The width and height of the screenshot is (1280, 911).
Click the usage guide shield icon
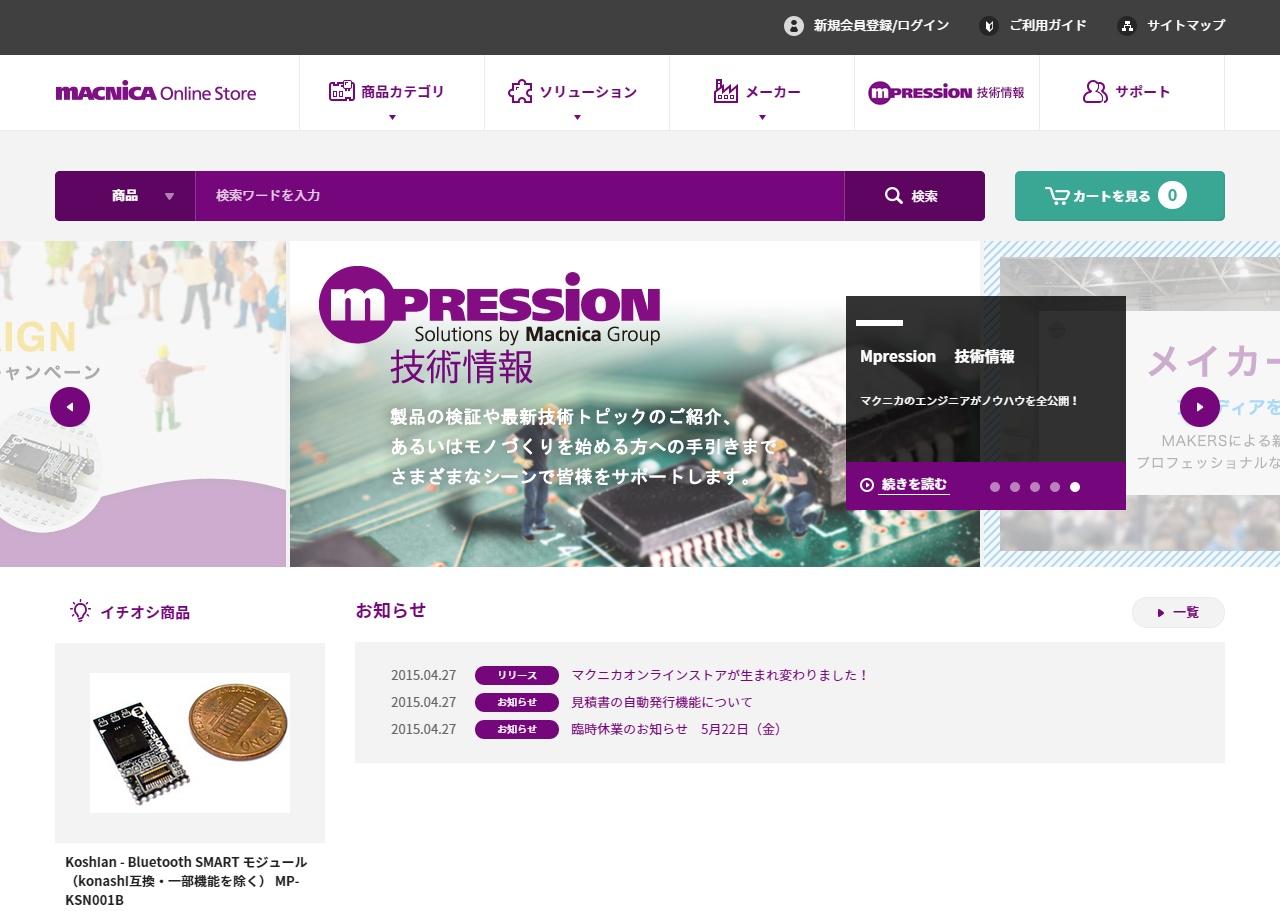click(x=989, y=26)
